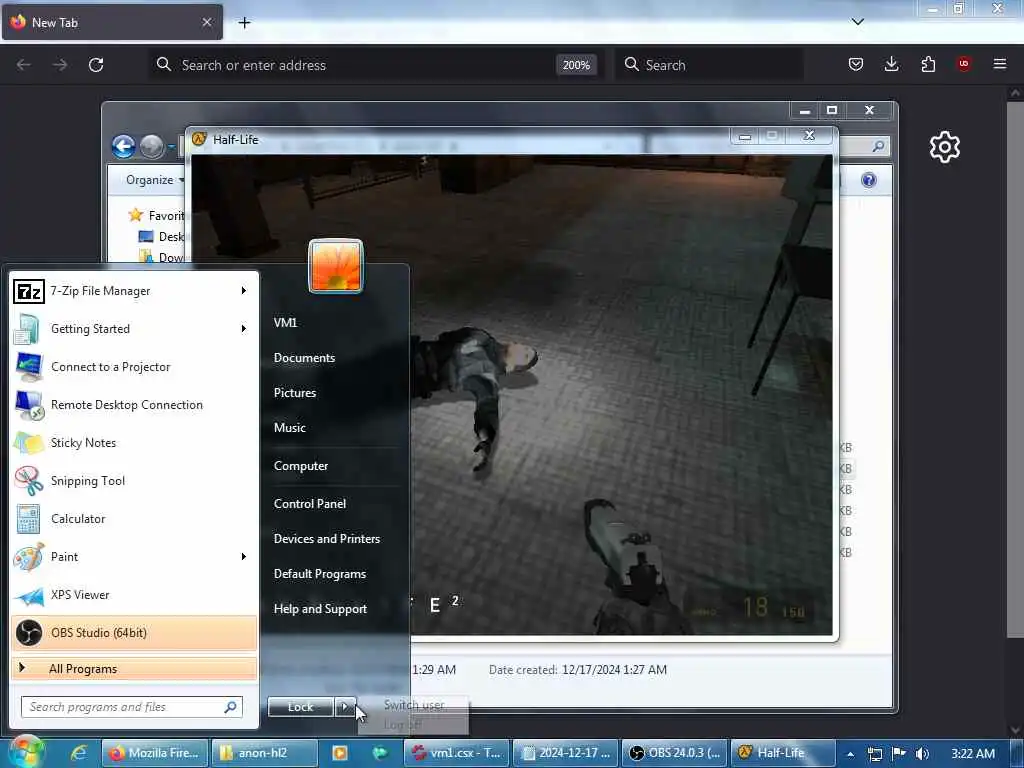Viewport: 1024px width, 768px height.
Task: Open Sticky Notes
Action: [134, 443]
